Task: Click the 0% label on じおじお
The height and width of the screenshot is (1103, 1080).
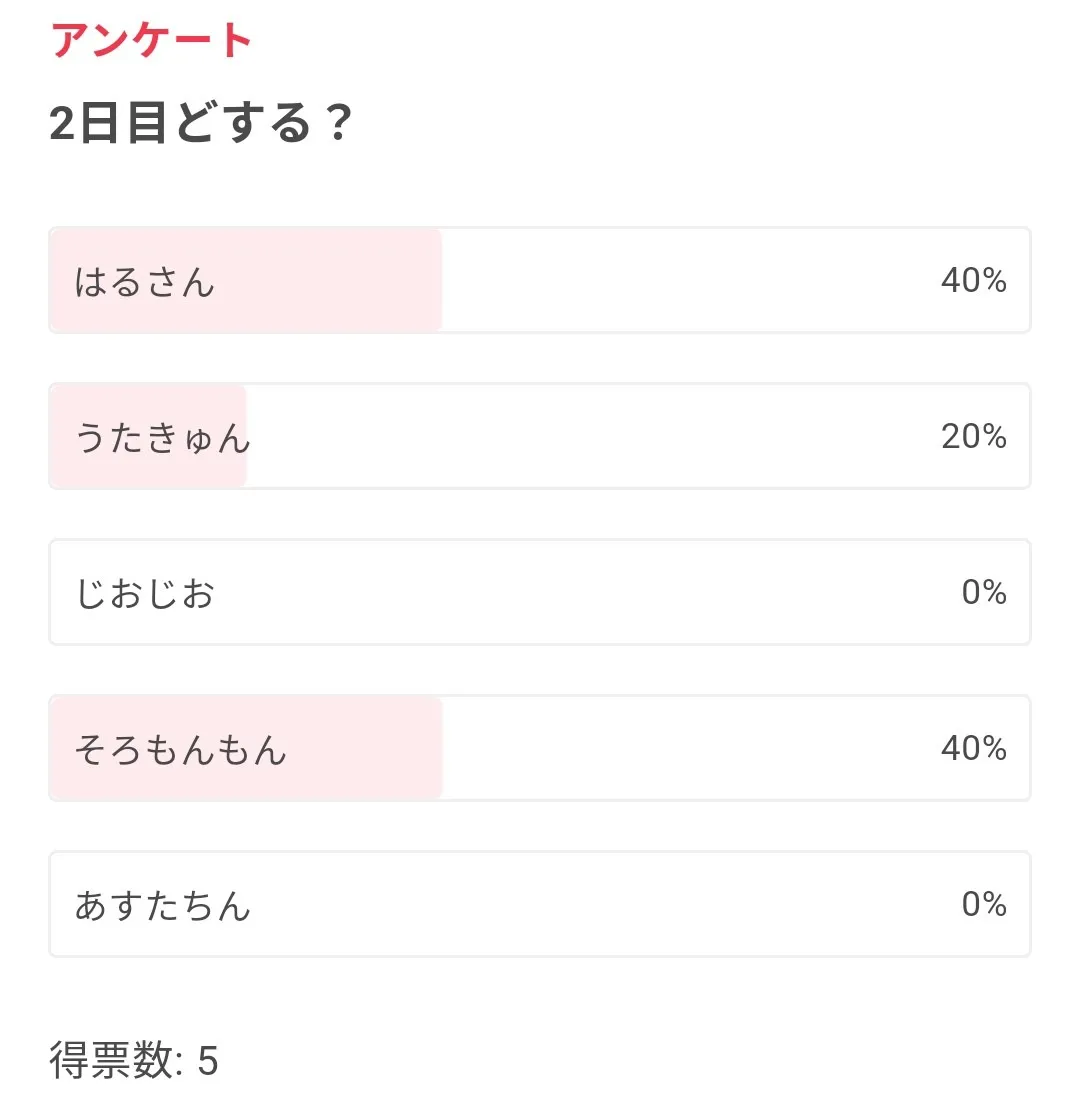Action: (x=983, y=593)
